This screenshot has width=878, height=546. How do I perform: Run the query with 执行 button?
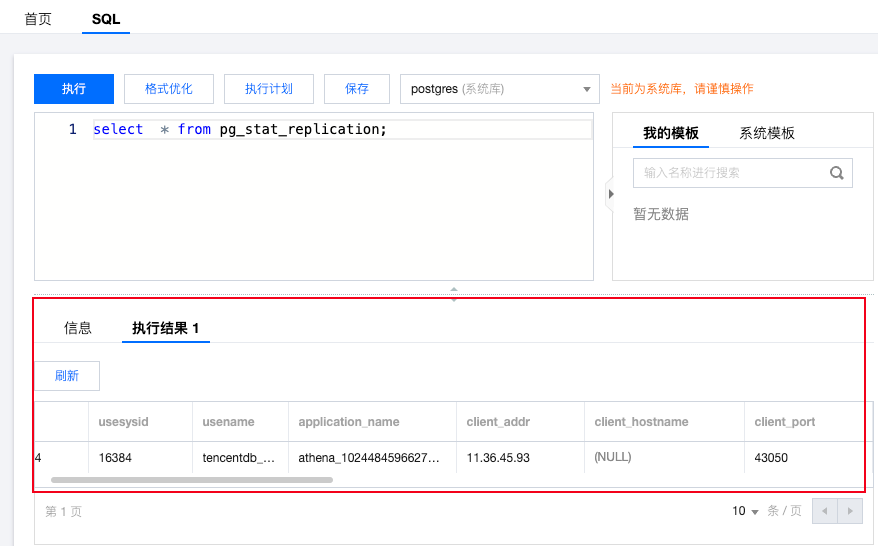[74, 89]
